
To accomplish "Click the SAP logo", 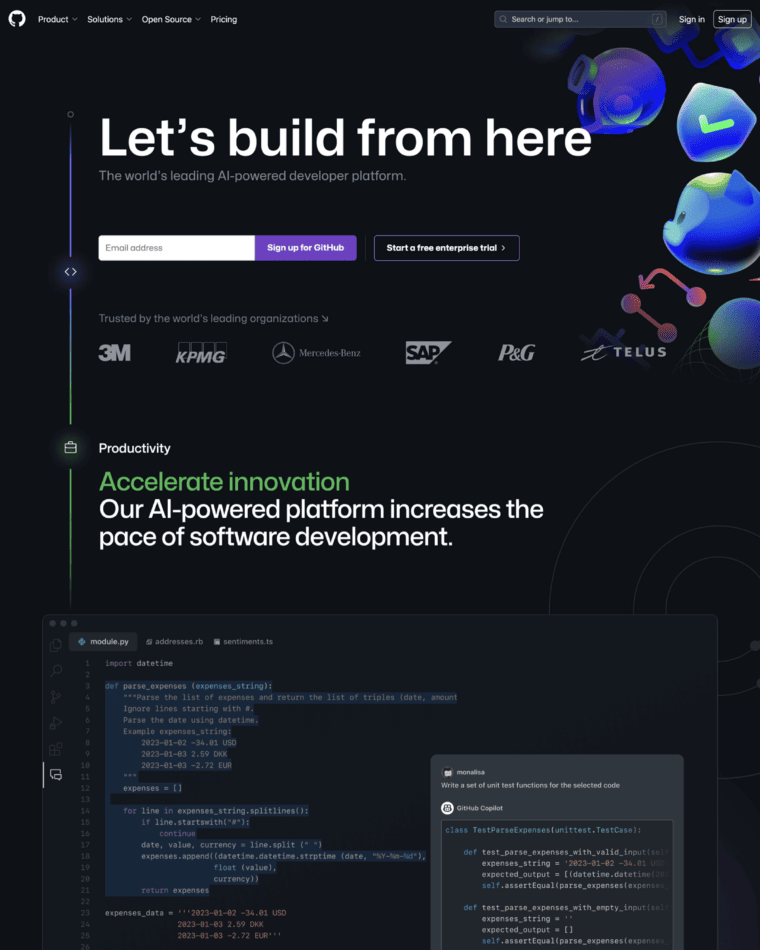I will 428,353.
